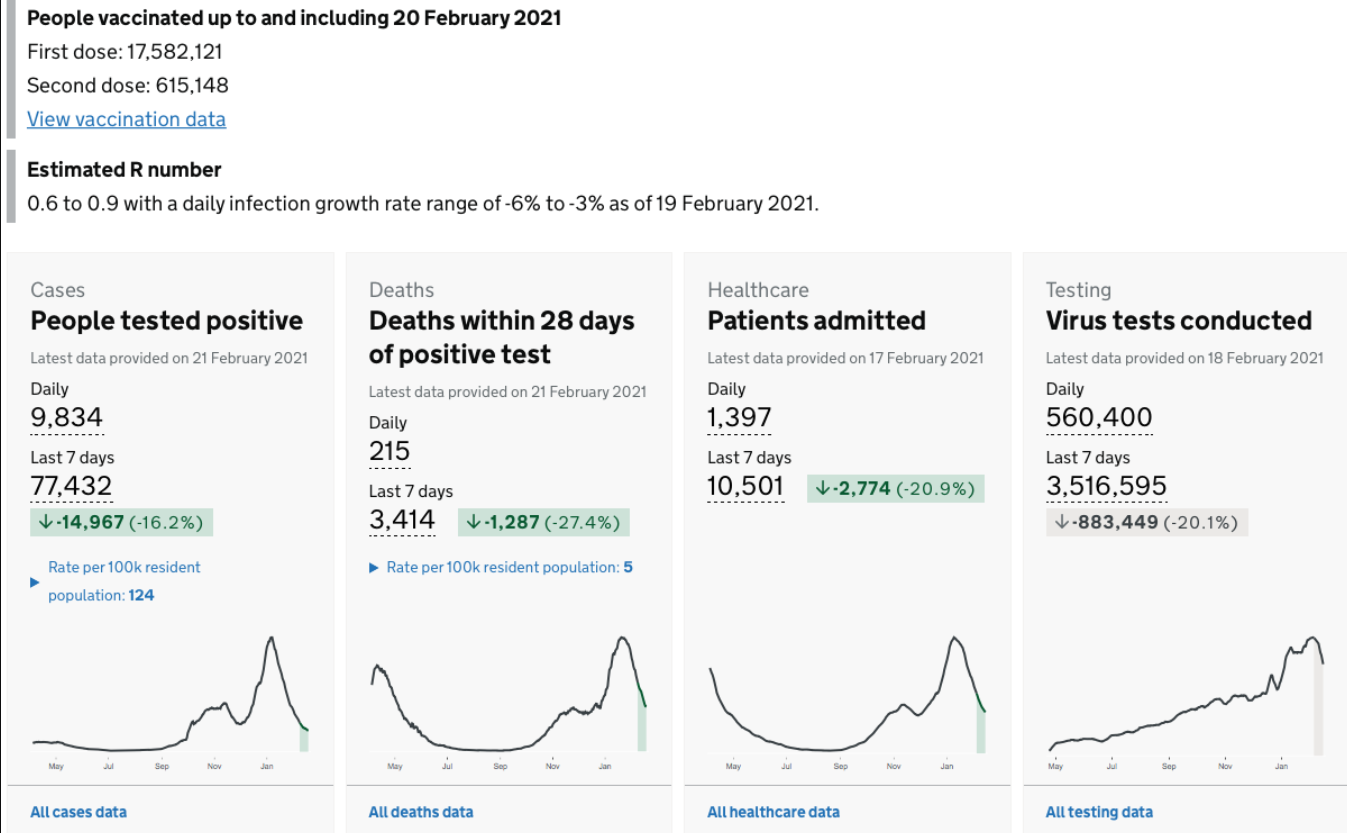
Task: Expand the Deaths rate per 100k disclosure triangle
Action: click(374, 568)
